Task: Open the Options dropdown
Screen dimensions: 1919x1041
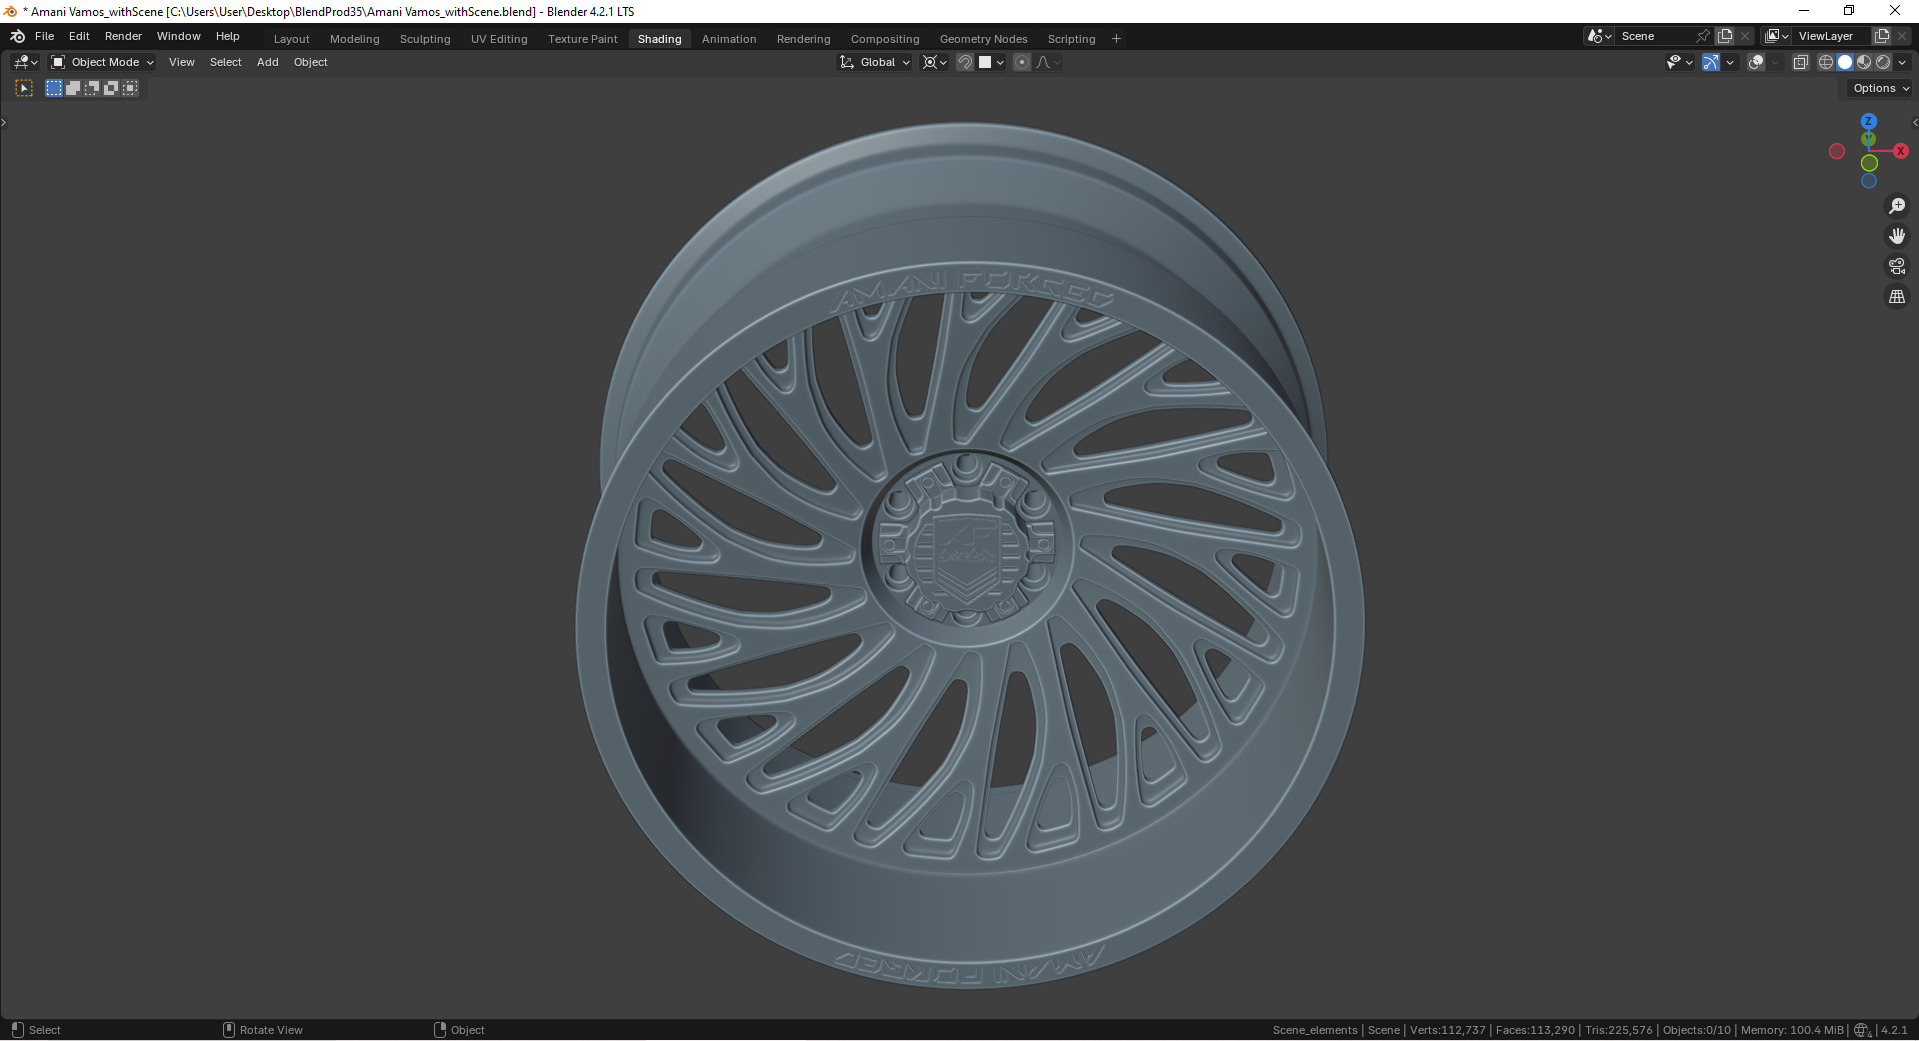Action: click(x=1880, y=88)
